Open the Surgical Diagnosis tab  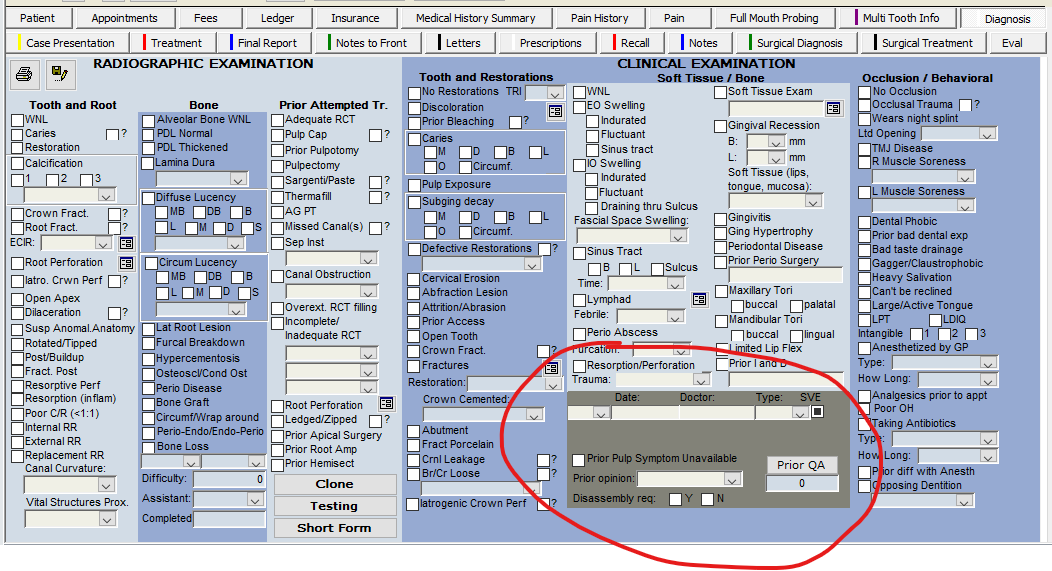coord(799,43)
